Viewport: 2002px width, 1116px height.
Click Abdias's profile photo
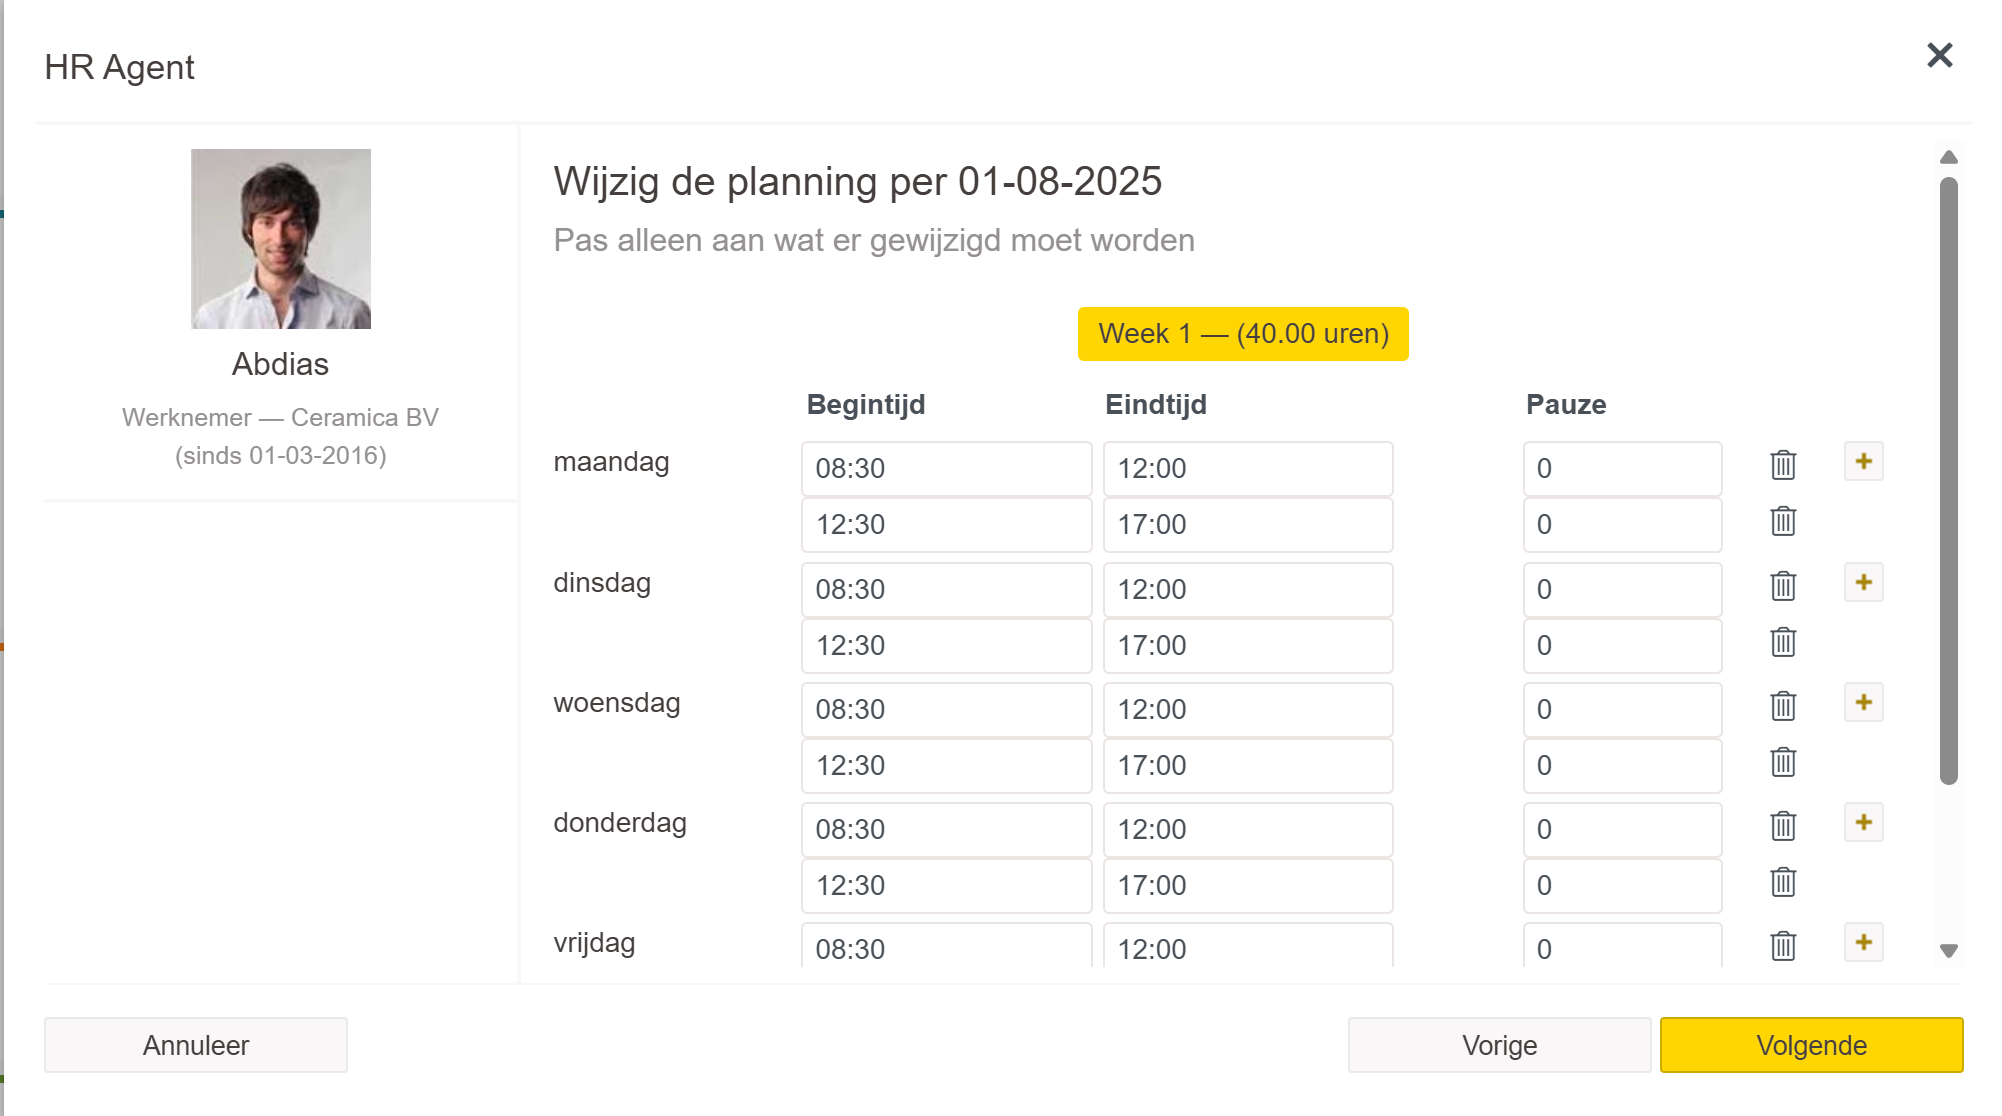coord(281,239)
